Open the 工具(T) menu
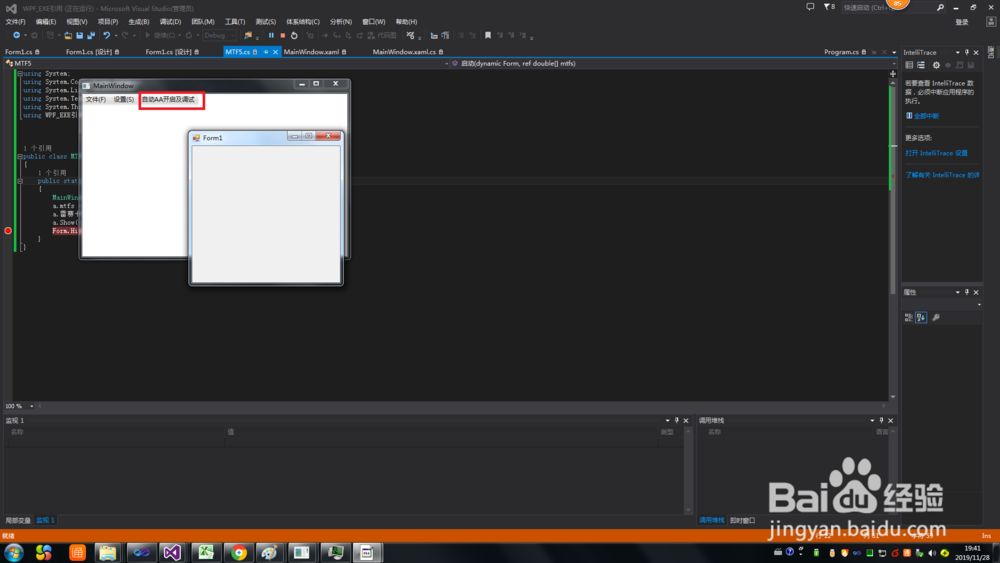This screenshot has height=563, width=1000. point(235,22)
